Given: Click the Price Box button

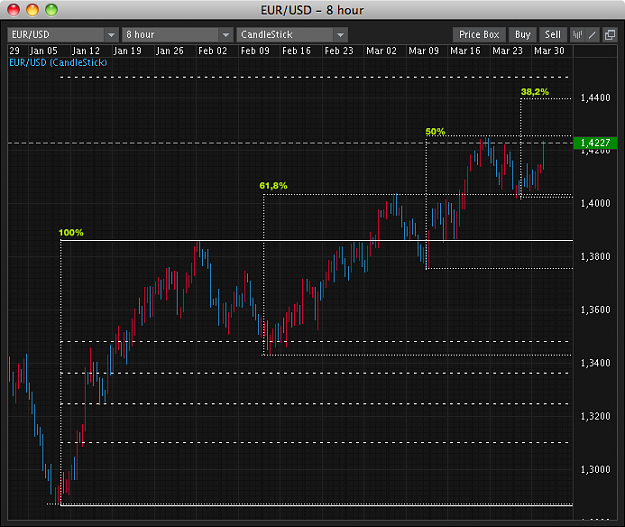Looking at the screenshot, I should point(479,35).
